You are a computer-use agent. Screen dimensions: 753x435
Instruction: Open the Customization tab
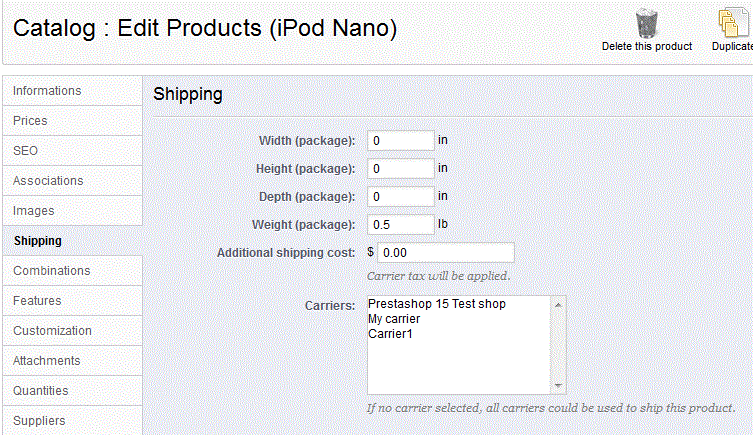tap(52, 331)
